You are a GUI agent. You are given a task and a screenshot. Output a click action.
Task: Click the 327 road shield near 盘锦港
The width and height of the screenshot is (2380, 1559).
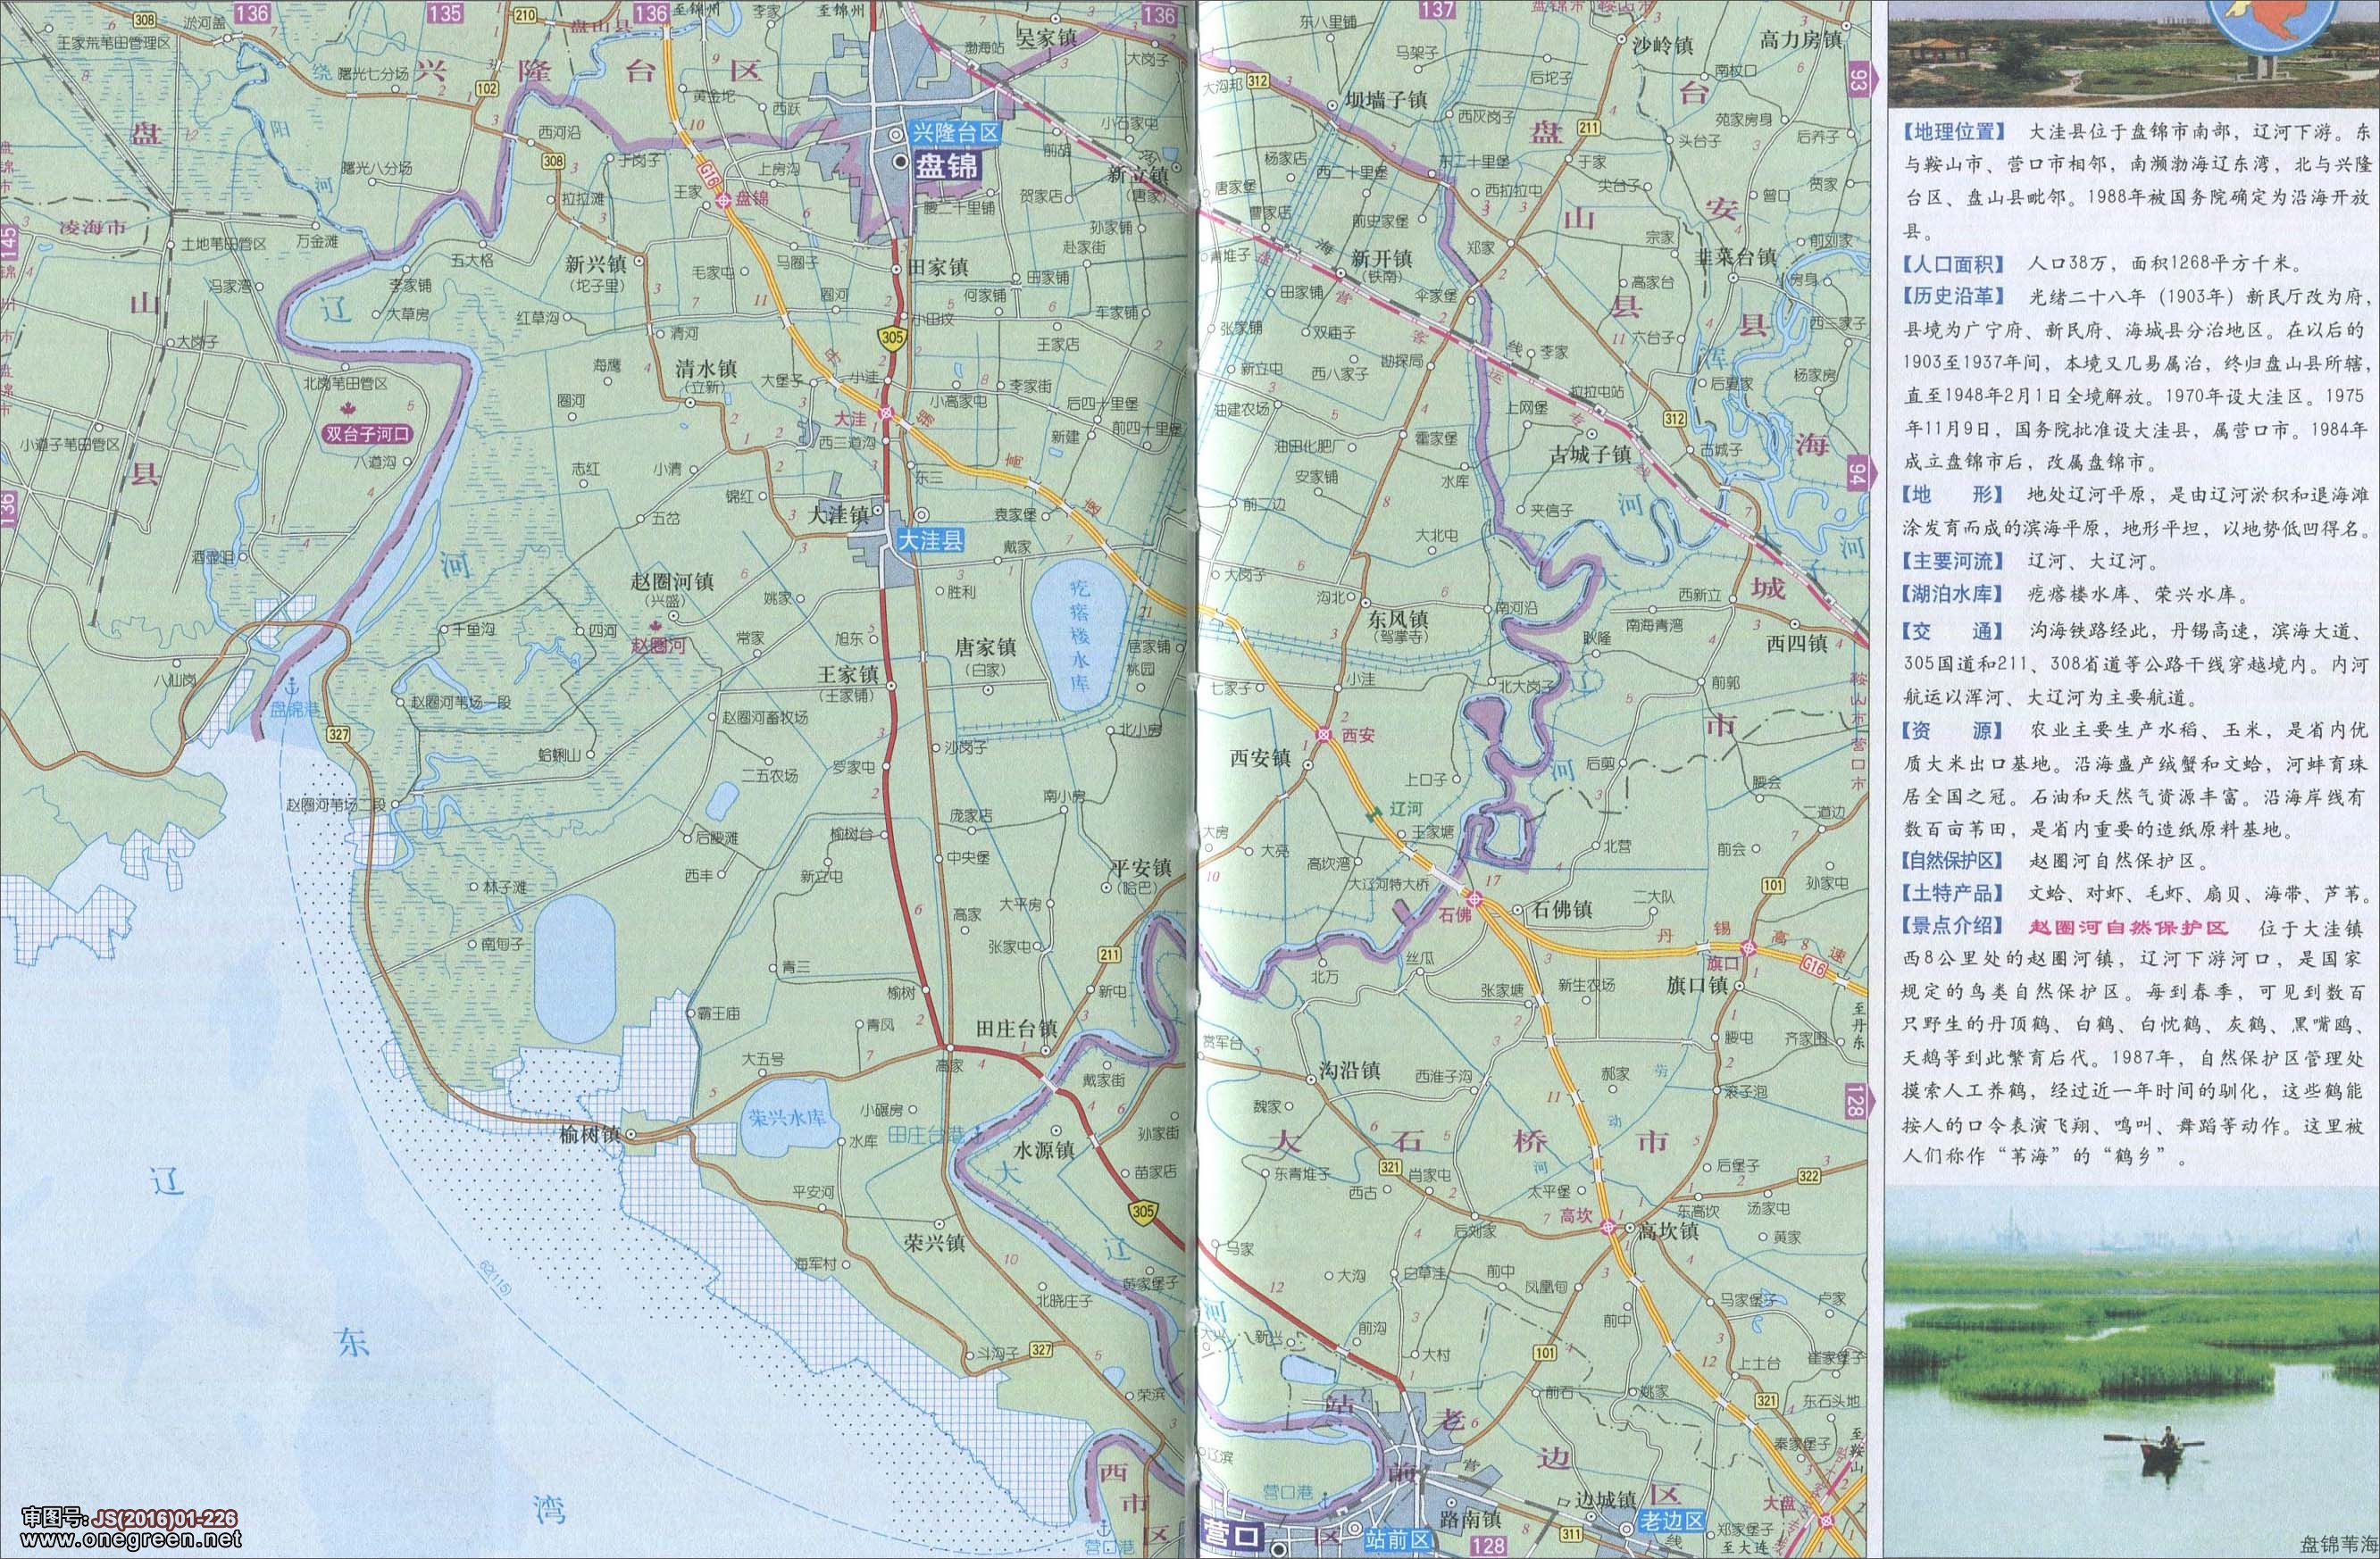point(338,735)
